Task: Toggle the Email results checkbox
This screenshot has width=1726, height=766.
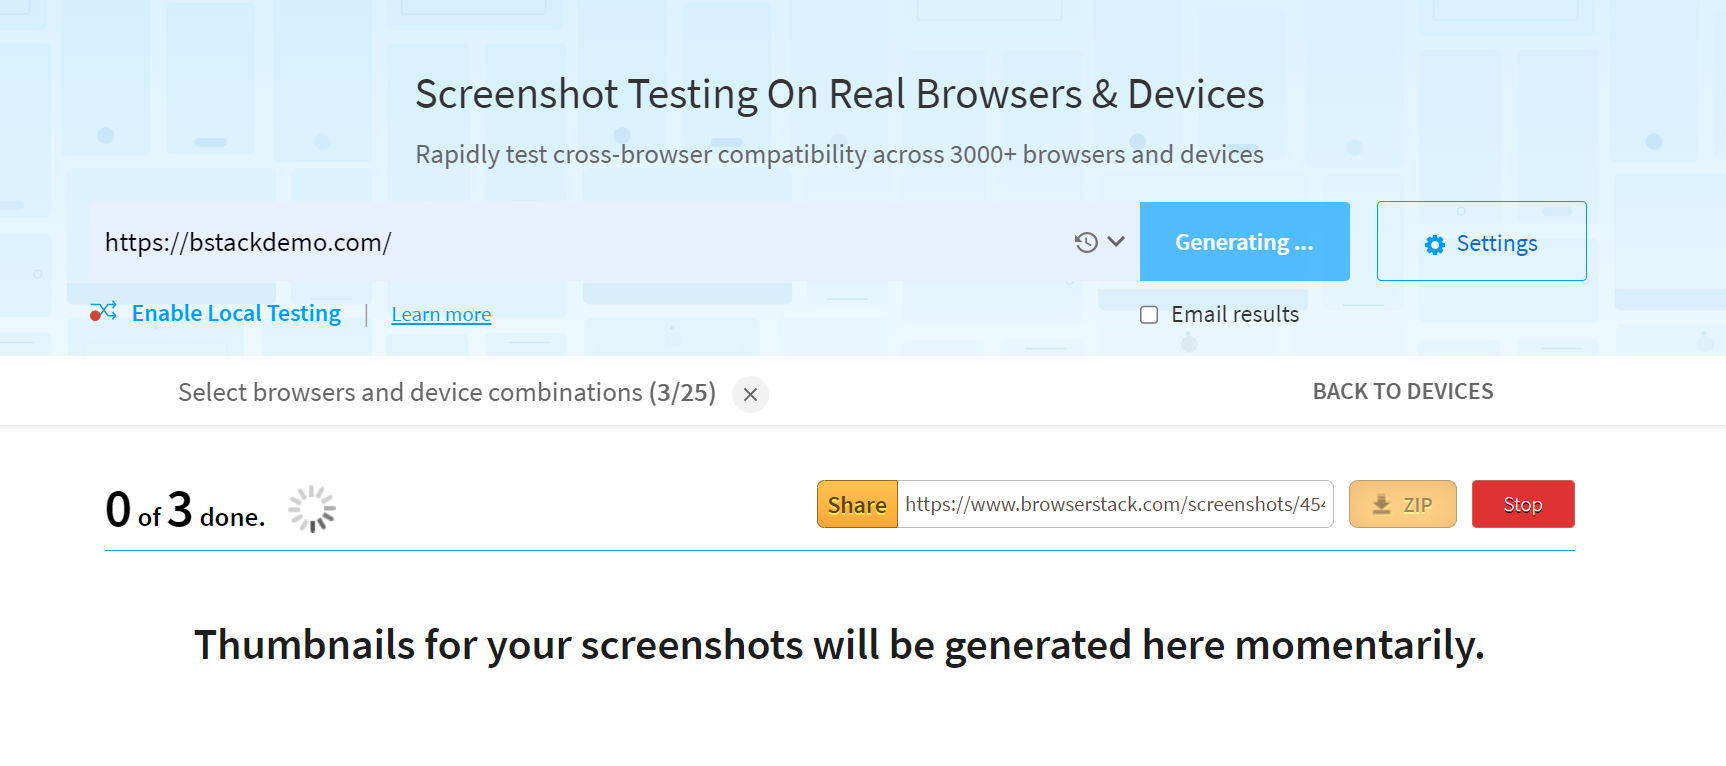Action: 1149,315
